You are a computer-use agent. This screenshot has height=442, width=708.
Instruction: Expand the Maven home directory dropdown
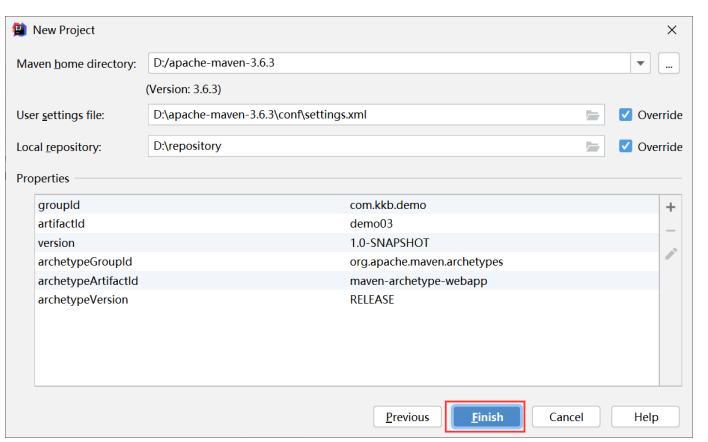coord(640,63)
